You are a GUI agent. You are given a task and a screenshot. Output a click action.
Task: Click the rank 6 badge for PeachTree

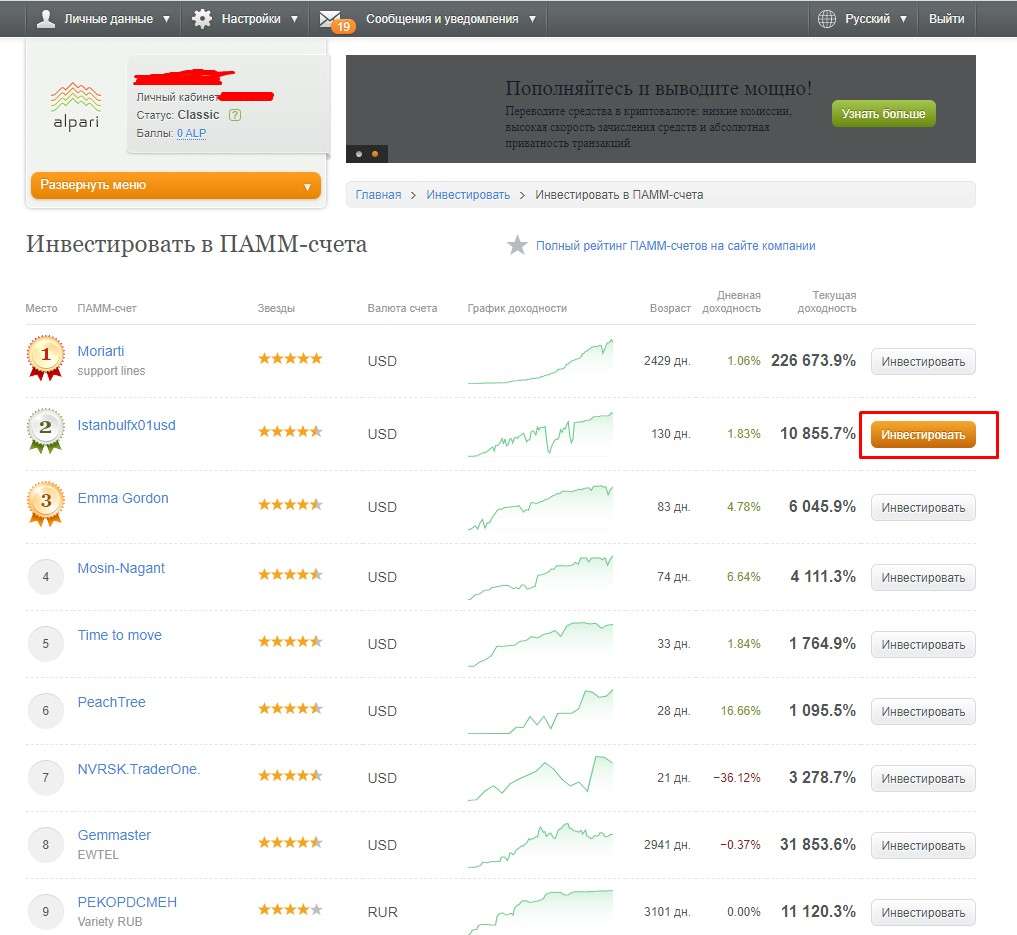coord(45,711)
